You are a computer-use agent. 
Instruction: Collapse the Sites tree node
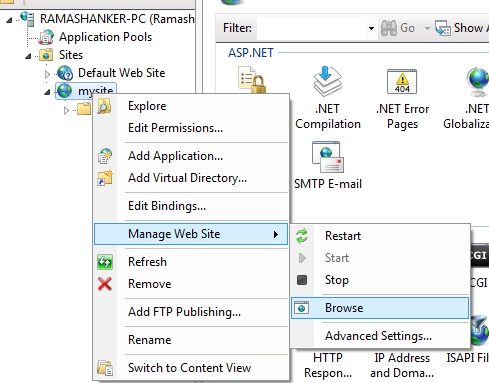[x=29, y=56]
